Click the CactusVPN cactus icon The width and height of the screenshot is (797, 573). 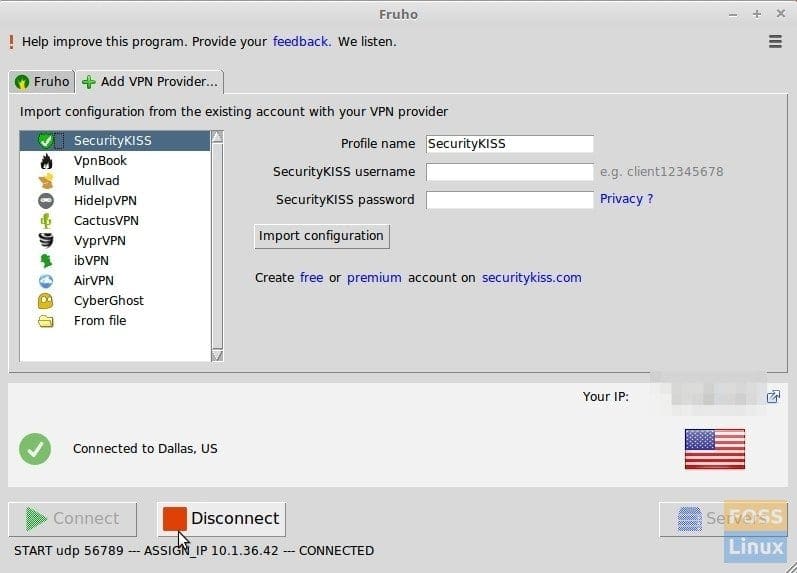click(46, 221)
